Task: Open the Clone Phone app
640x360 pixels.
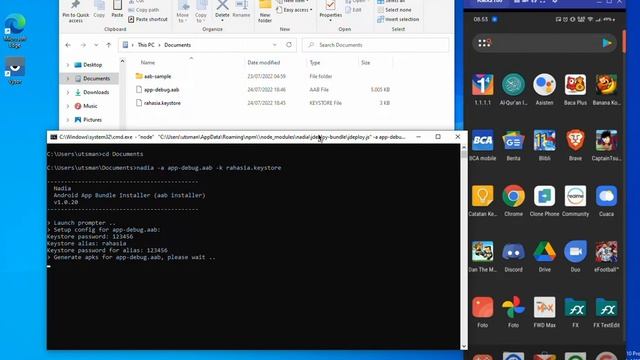Action: click(544, 196)
